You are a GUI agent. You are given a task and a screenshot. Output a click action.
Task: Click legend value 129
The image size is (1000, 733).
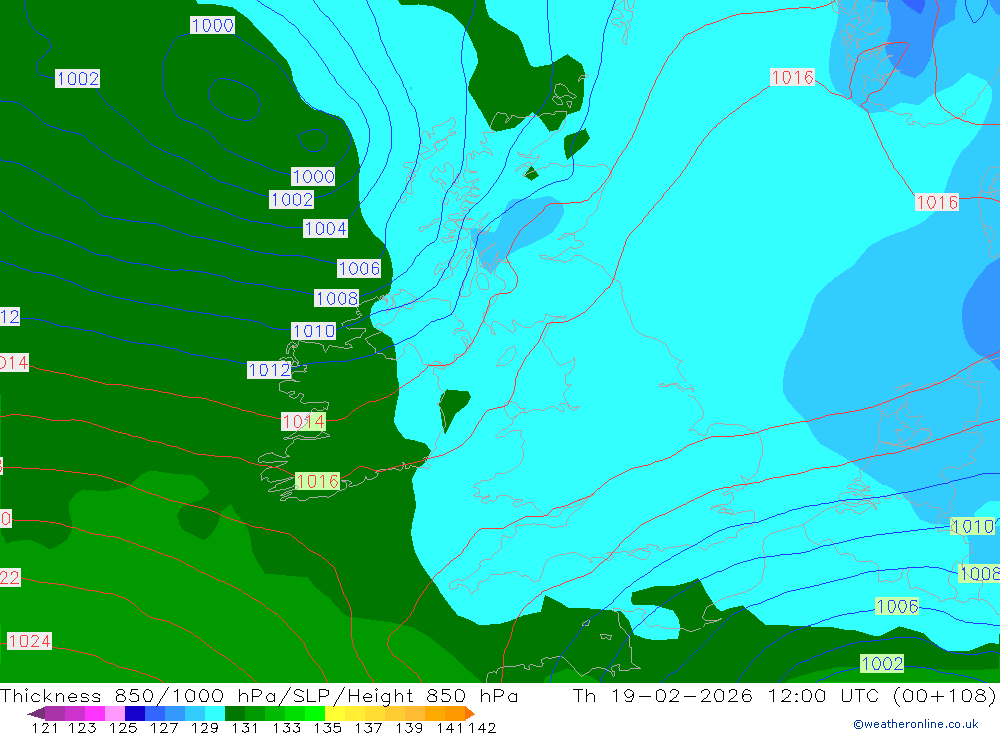tap(205, 728)
